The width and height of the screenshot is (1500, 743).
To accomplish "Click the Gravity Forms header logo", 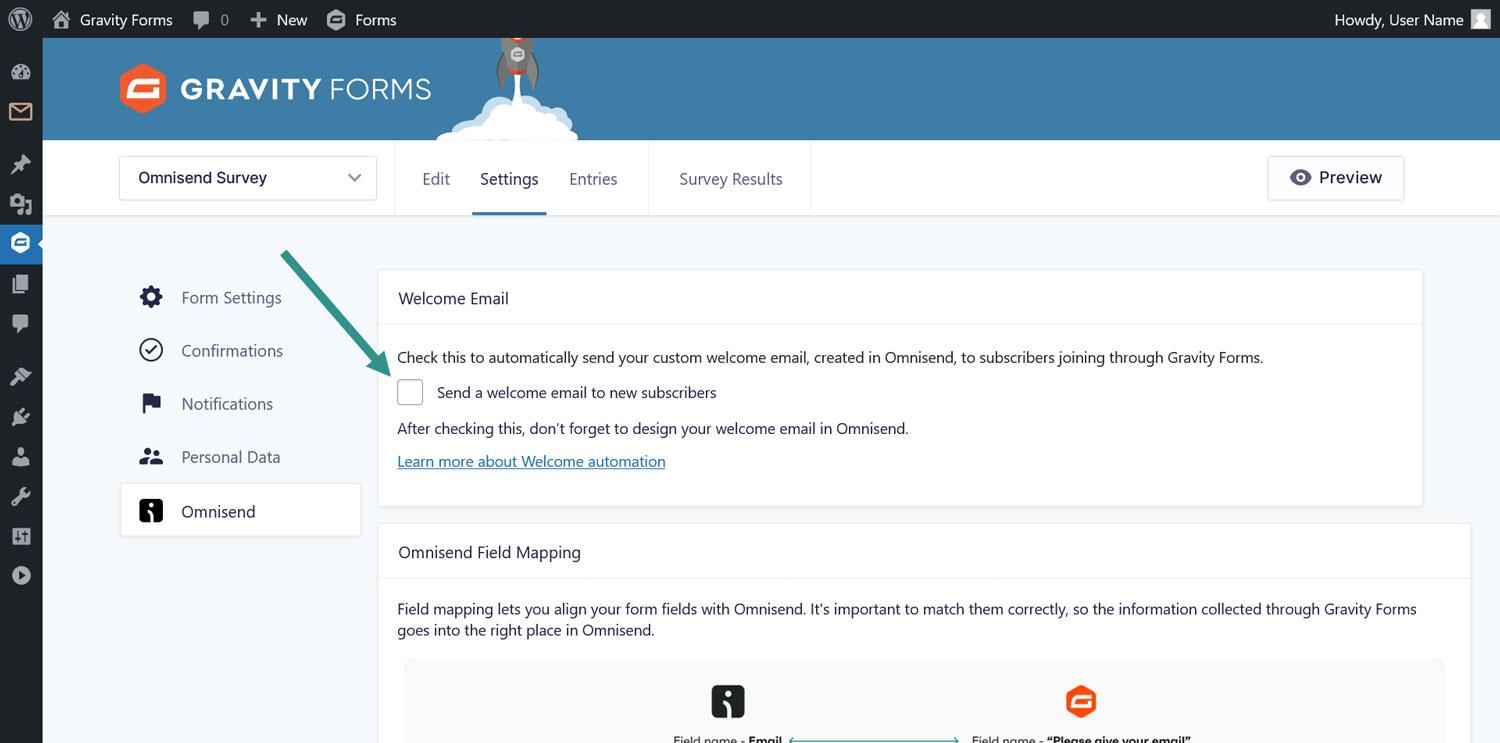I will coord(275,89).
